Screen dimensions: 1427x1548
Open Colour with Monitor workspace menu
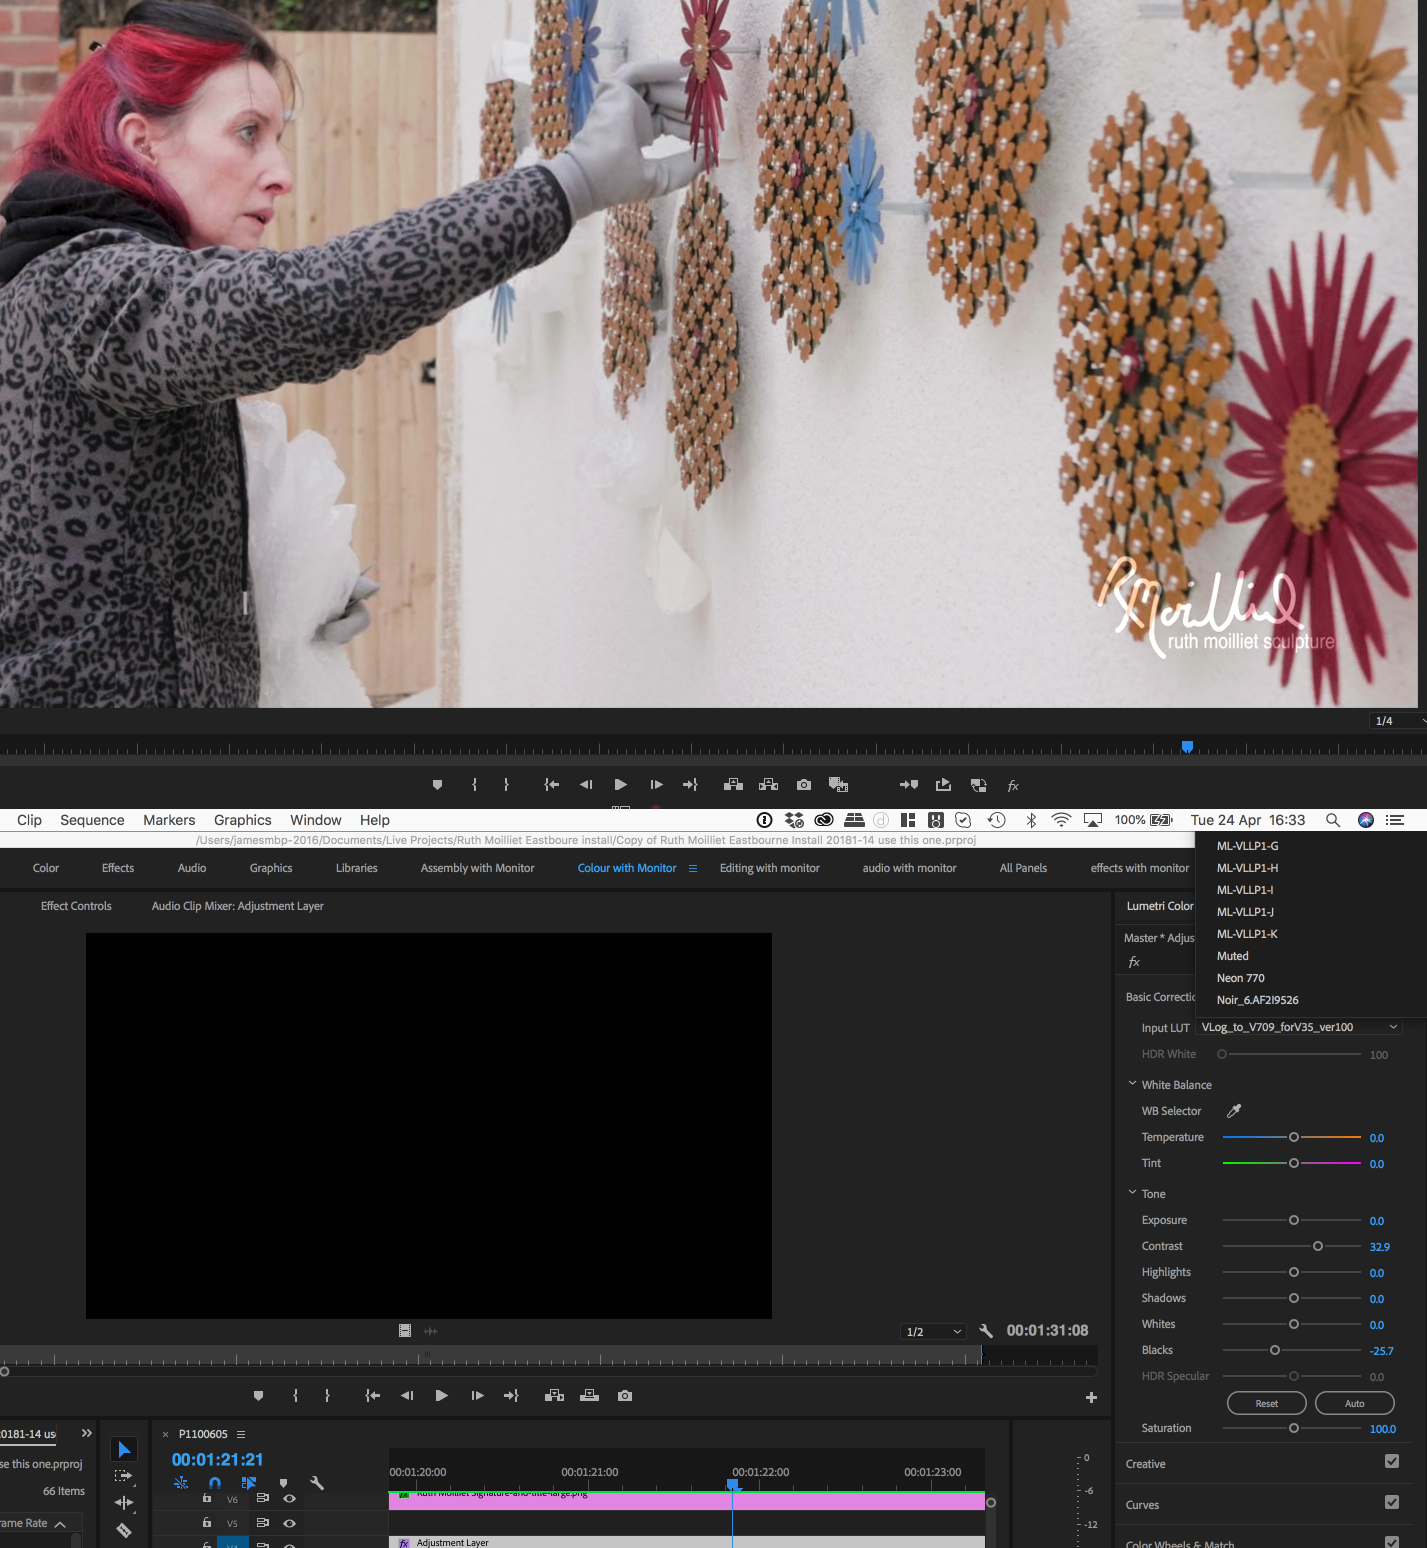point(693,868)
